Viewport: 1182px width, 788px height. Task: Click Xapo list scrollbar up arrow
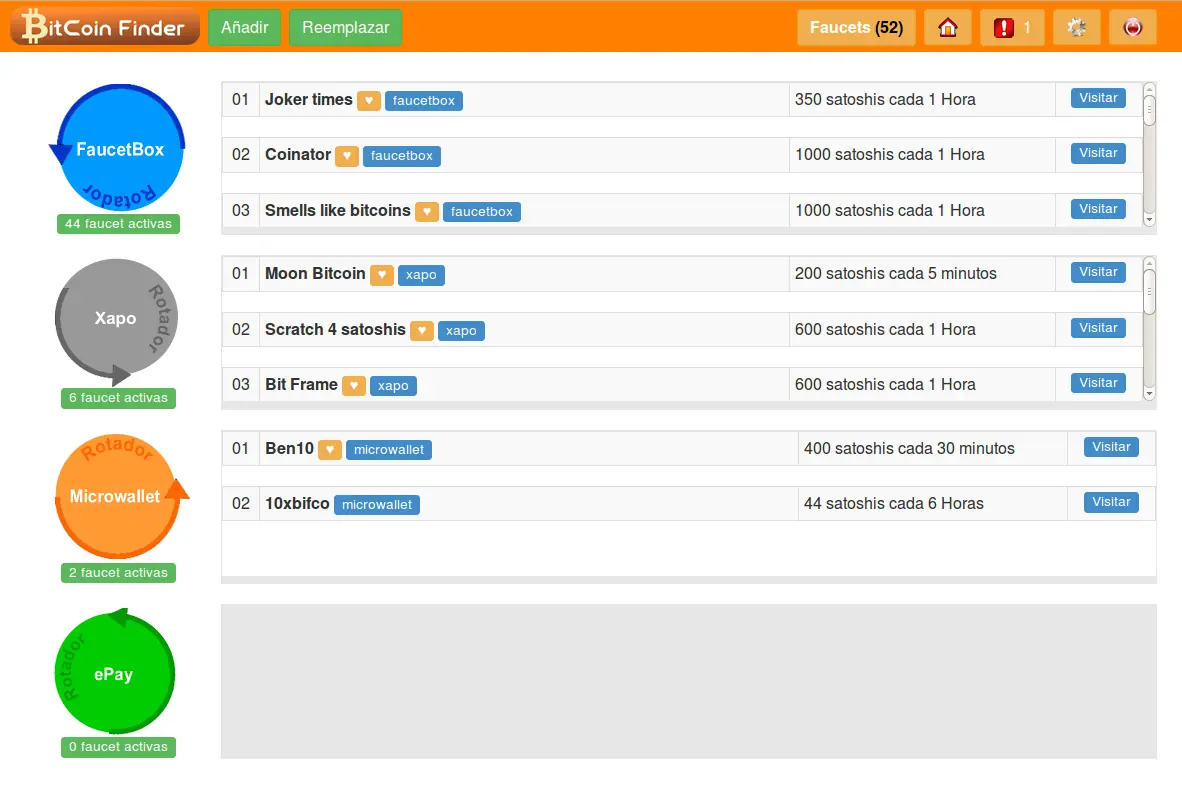point(1149,263)
